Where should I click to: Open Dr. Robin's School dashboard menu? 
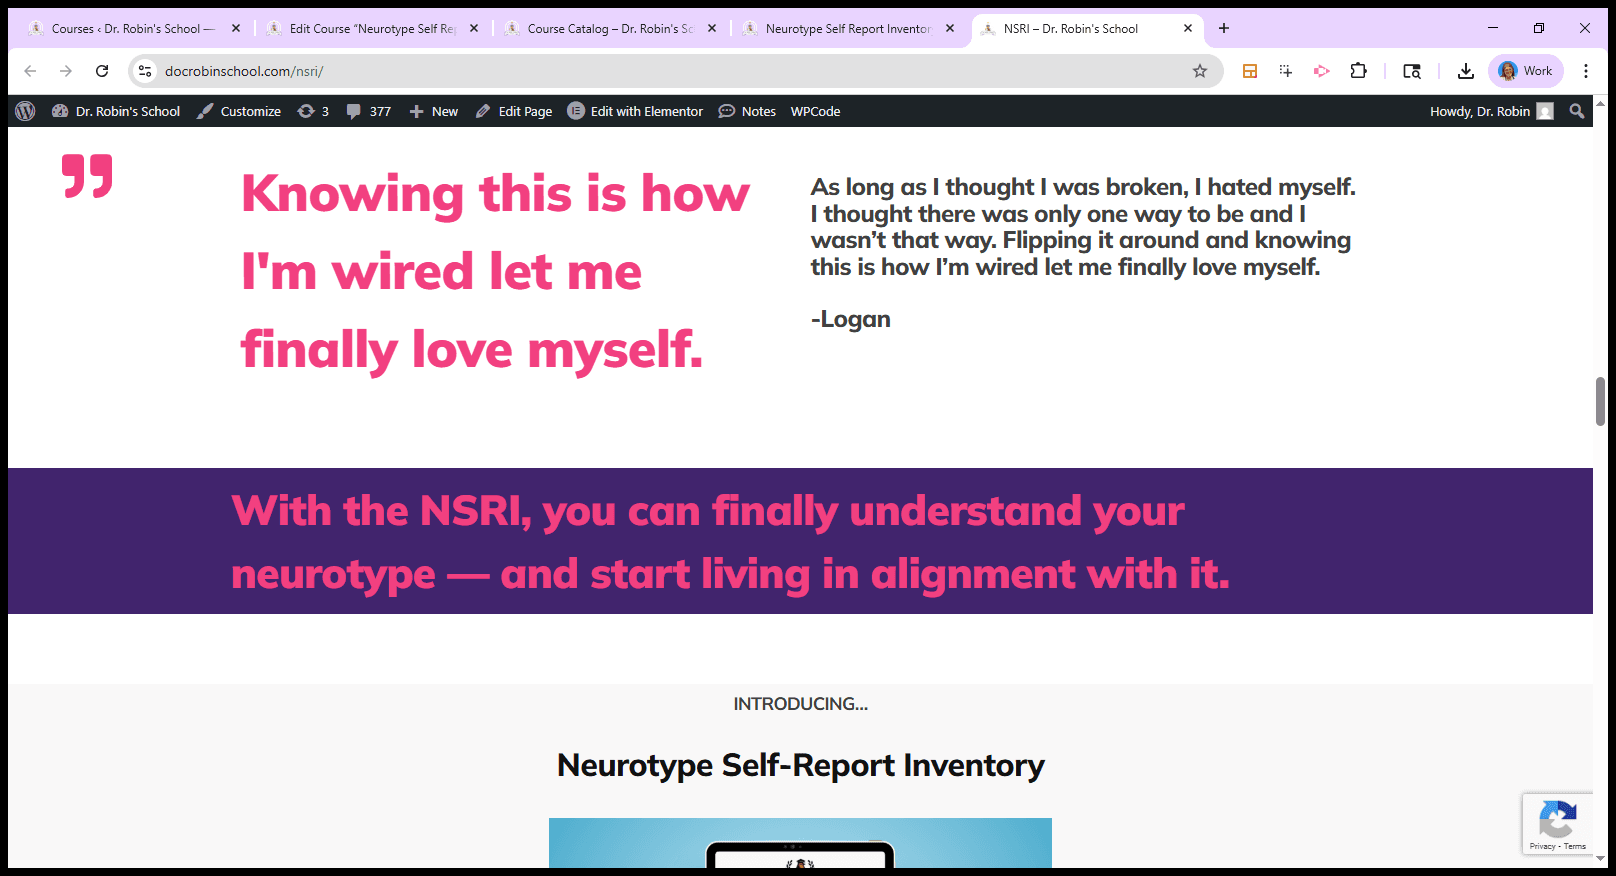[116, 111]
